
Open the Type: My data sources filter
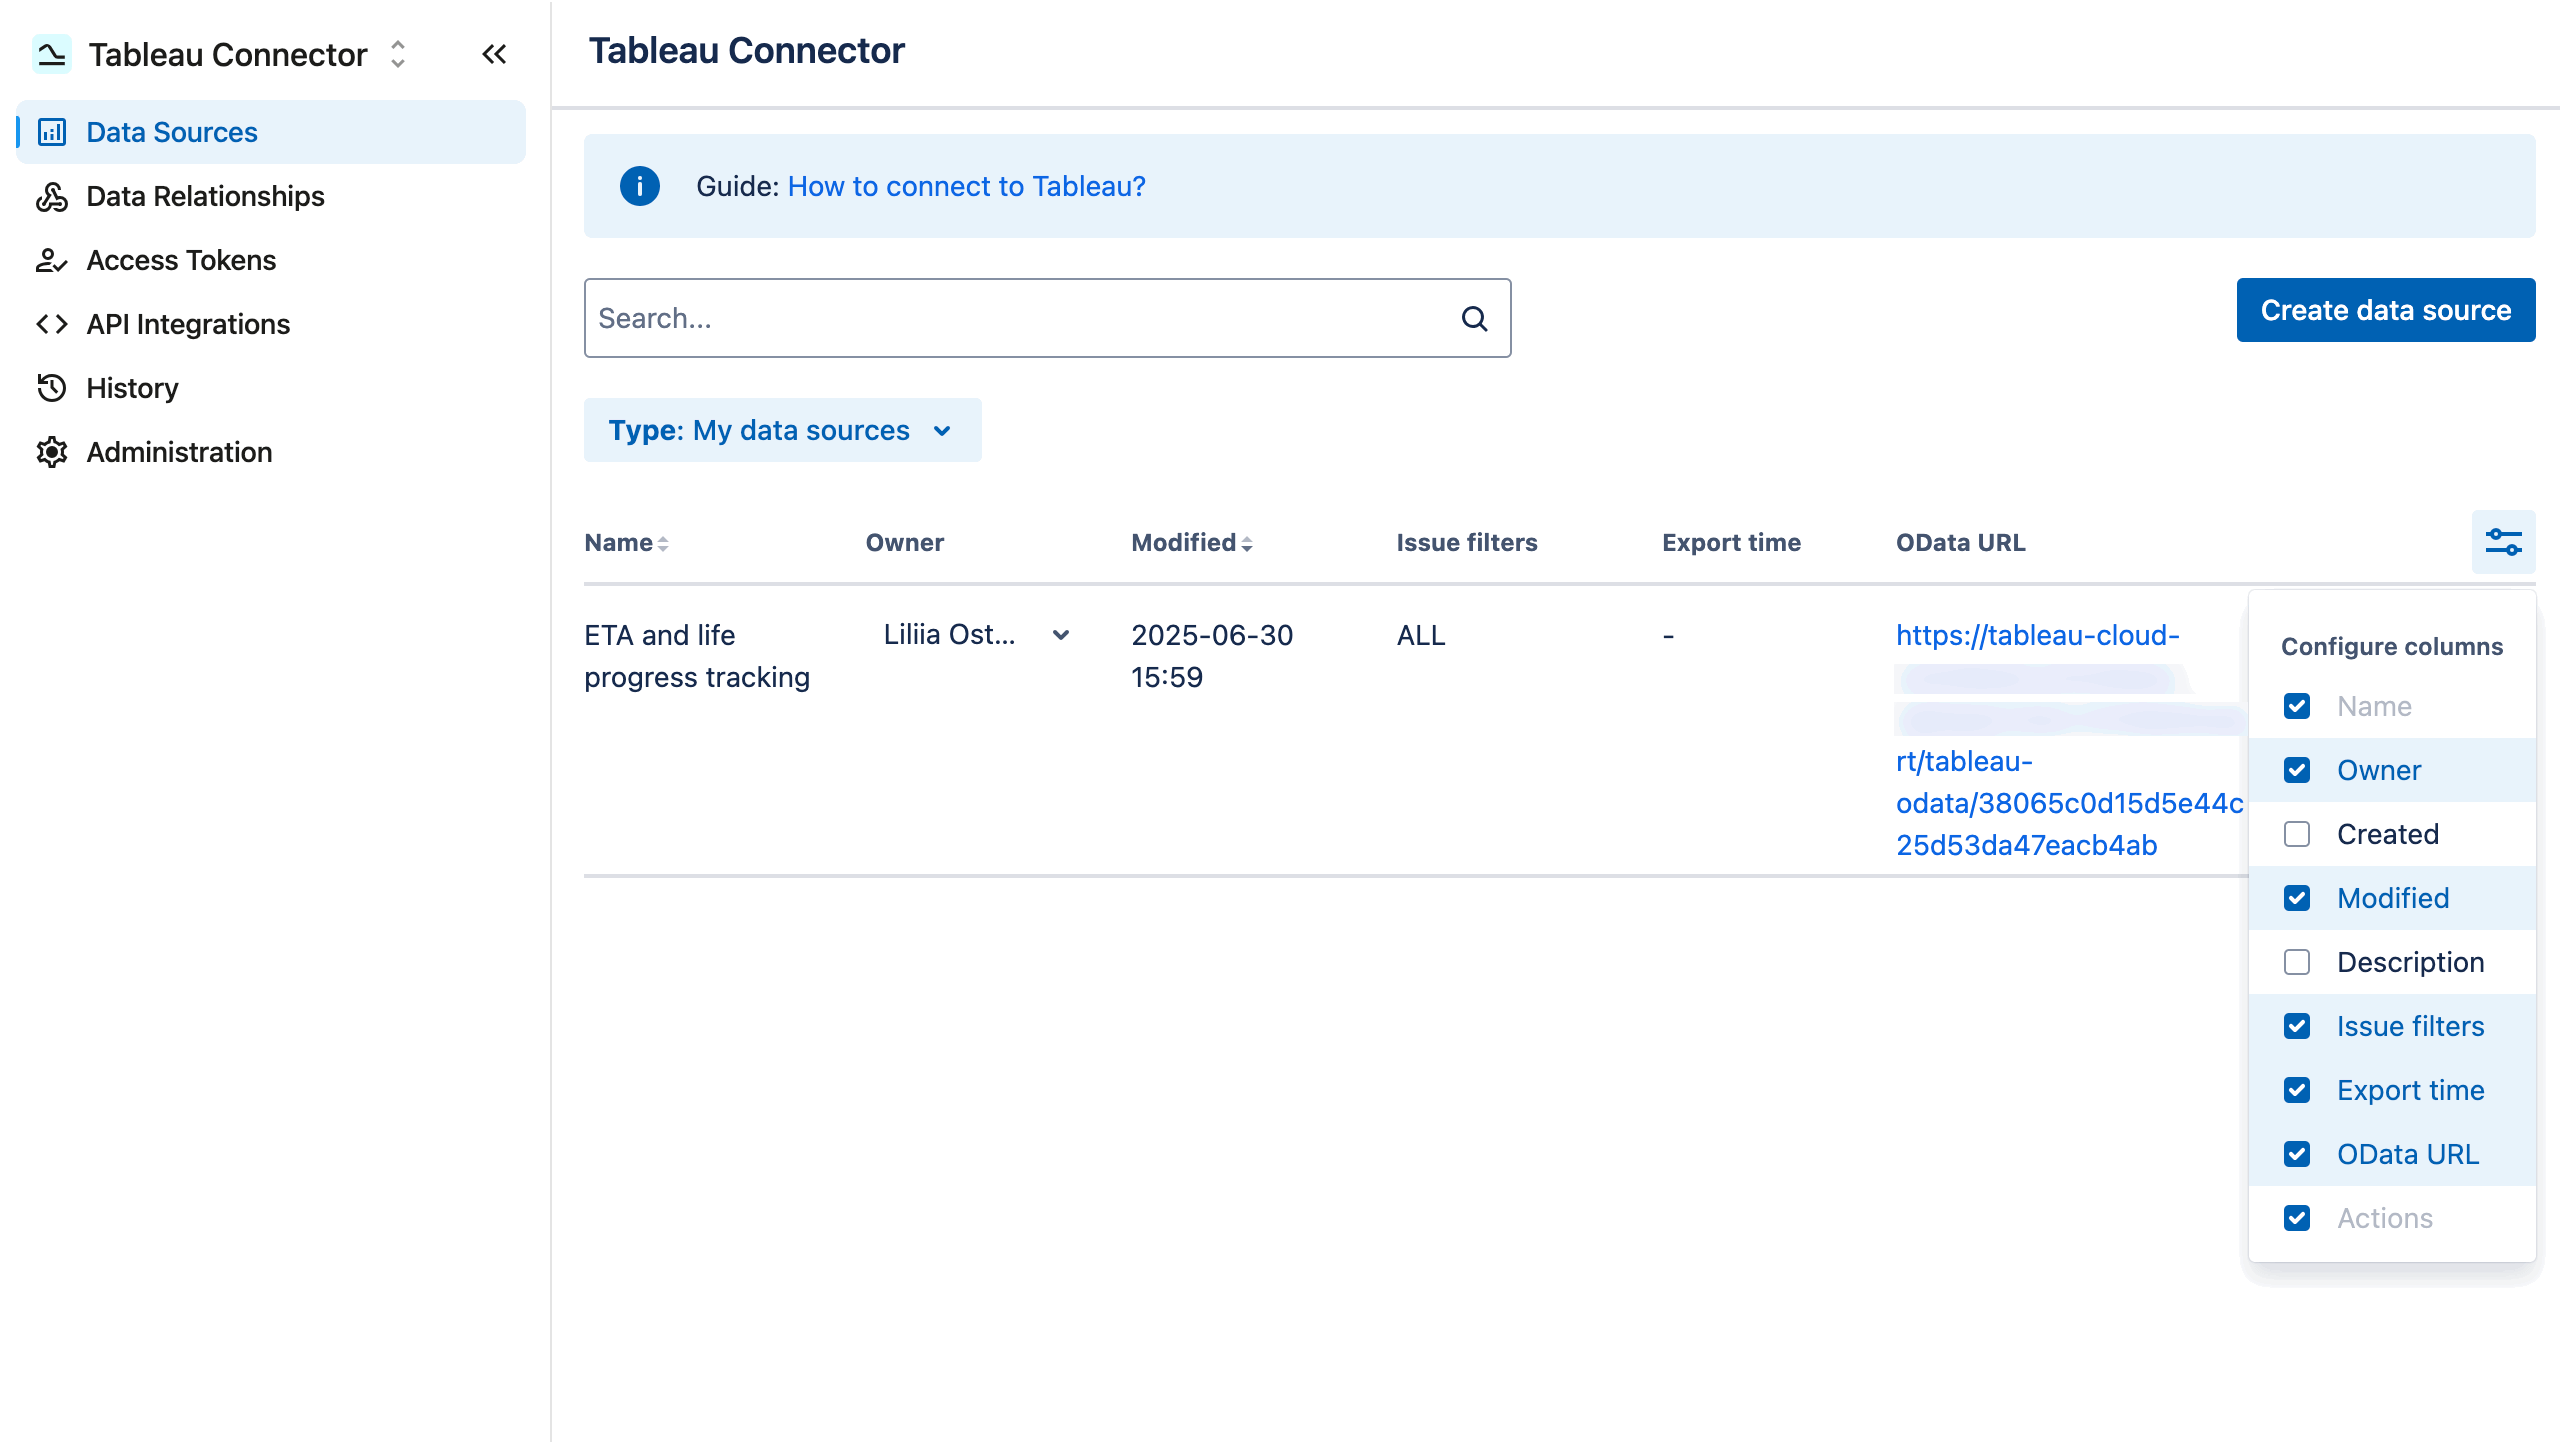click(x=783, y=430)
